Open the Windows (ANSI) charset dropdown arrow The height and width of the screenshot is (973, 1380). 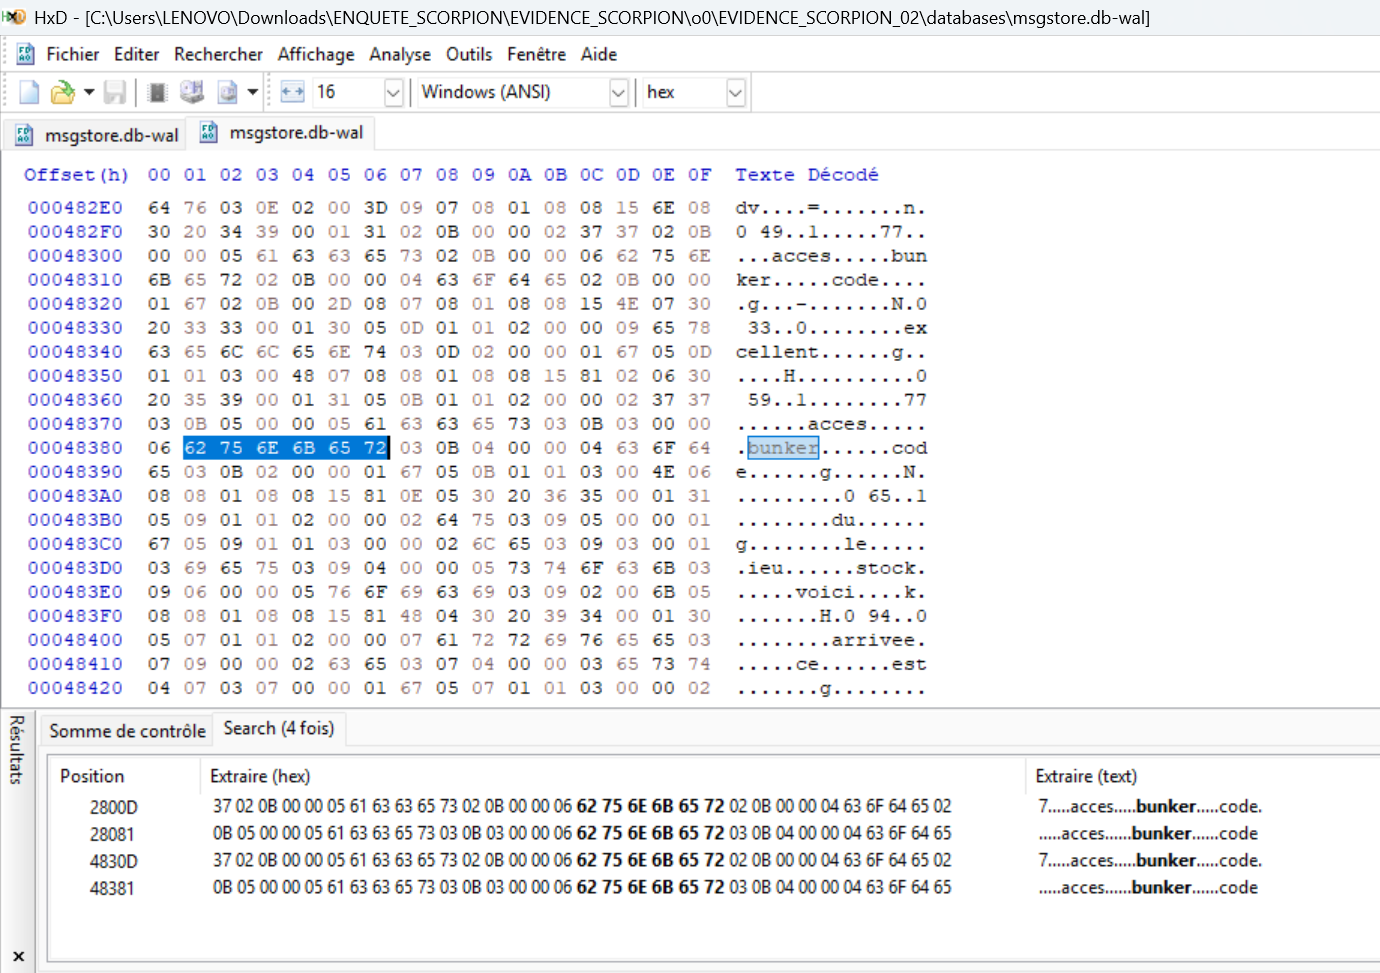point(619,93)
